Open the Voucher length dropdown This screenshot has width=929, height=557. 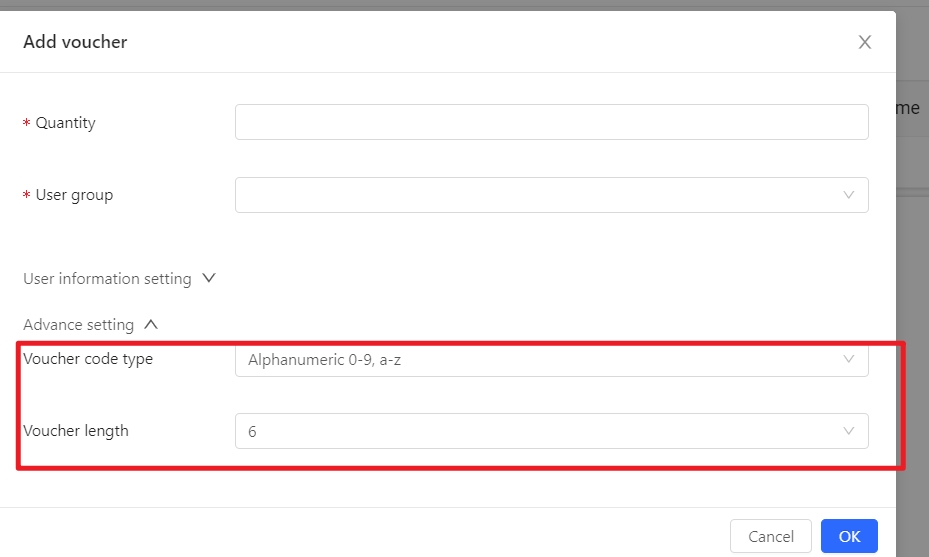(x=552, y=431)
